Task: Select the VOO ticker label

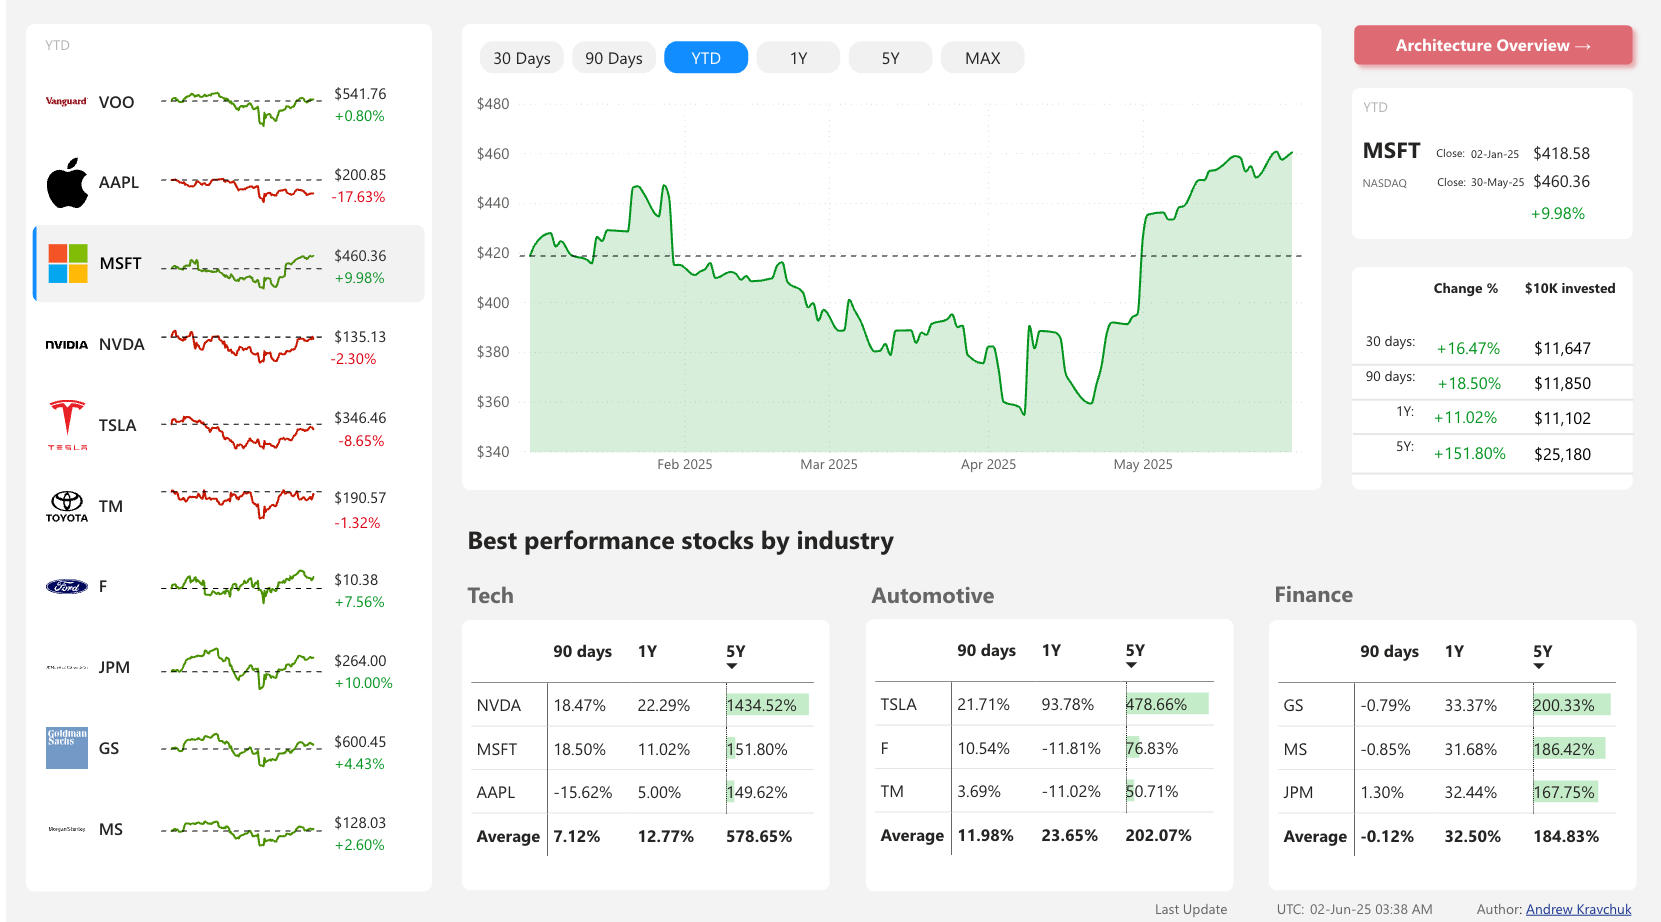Action: click(116, 102)
